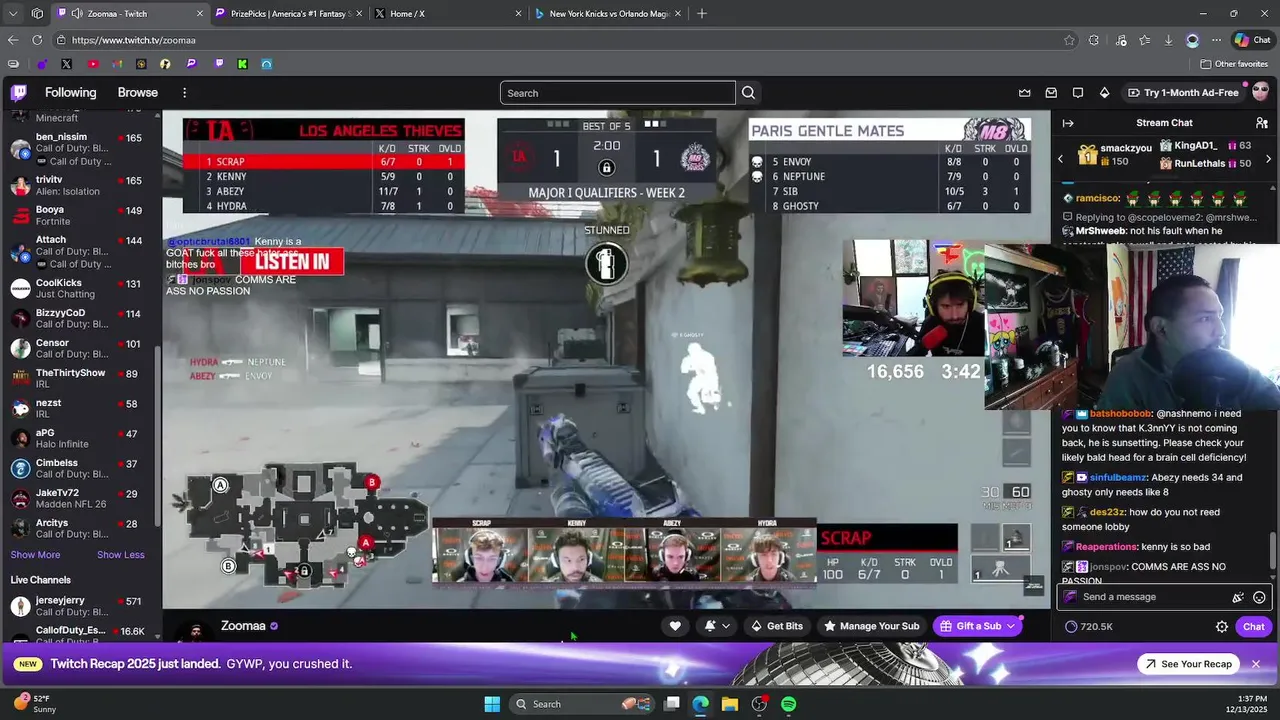Open the three-dot more menu beside Browse
1280x720 pixels.
pyautogui.click(x=184, y=93)
